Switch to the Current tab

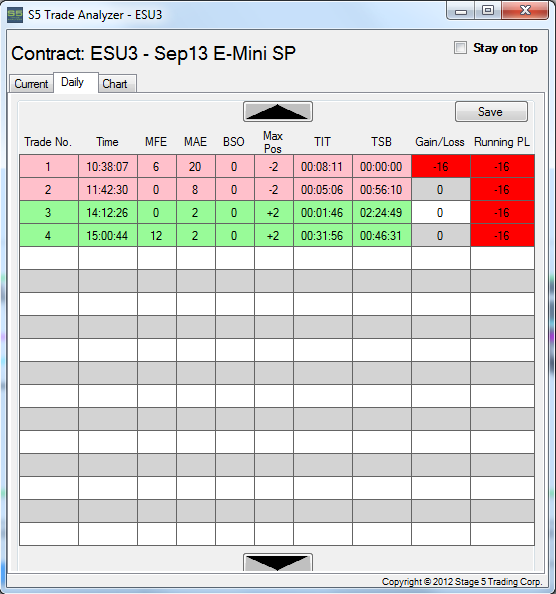pyautogui.click(x=31, y=83)
